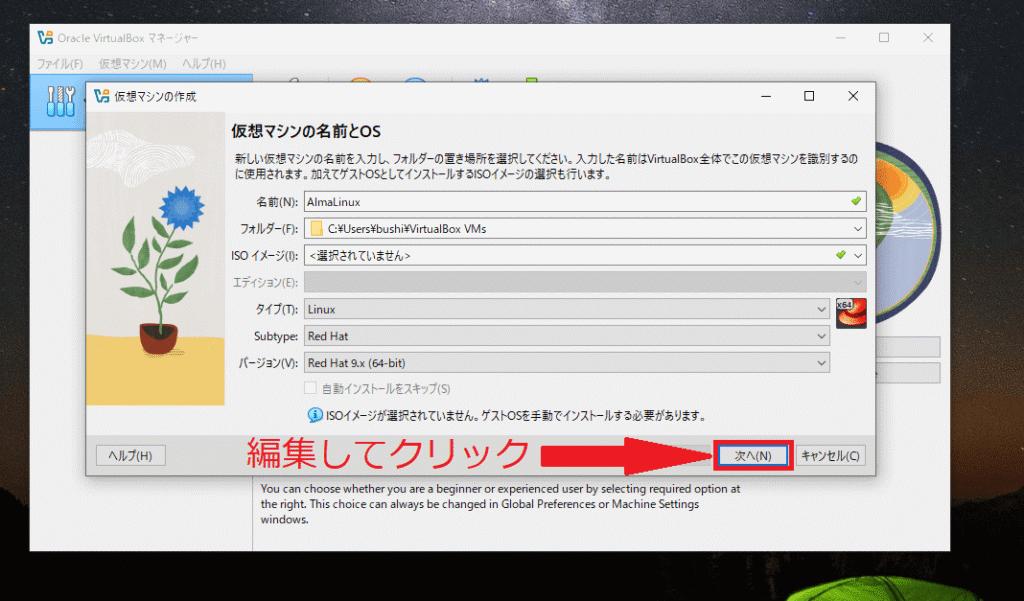Close the 仮想マシンの作成 dialog
1024x601 pixels.
[853, 96]
